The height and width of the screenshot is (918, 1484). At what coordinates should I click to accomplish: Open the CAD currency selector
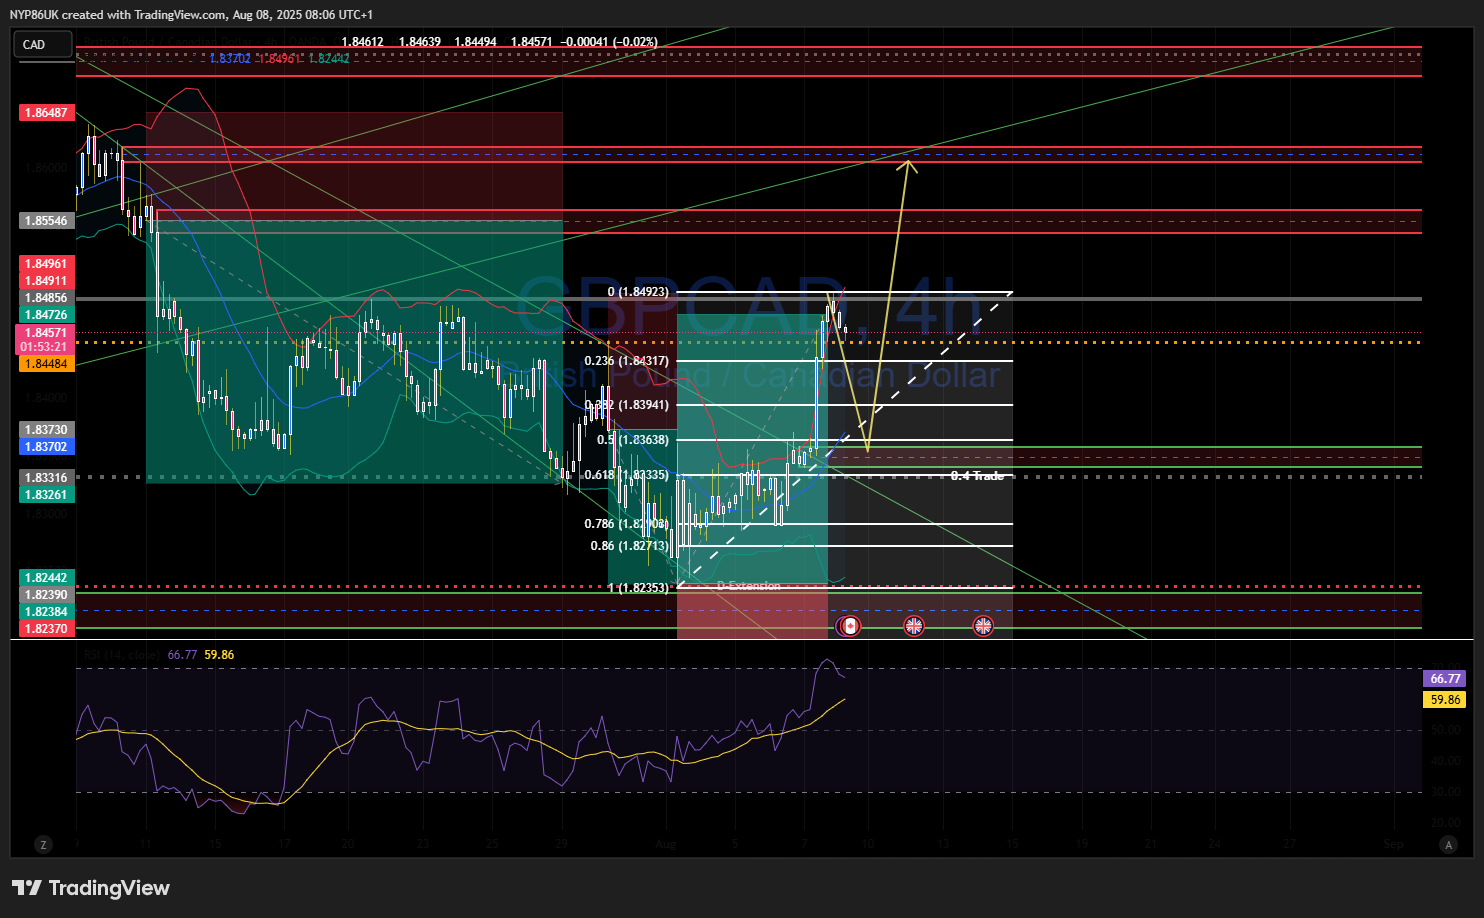click(43, 44)
